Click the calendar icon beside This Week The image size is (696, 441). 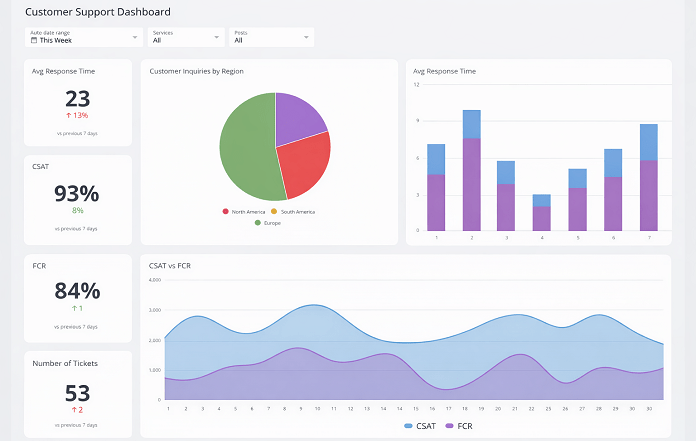pyautogui.click(x=34, y=41)
